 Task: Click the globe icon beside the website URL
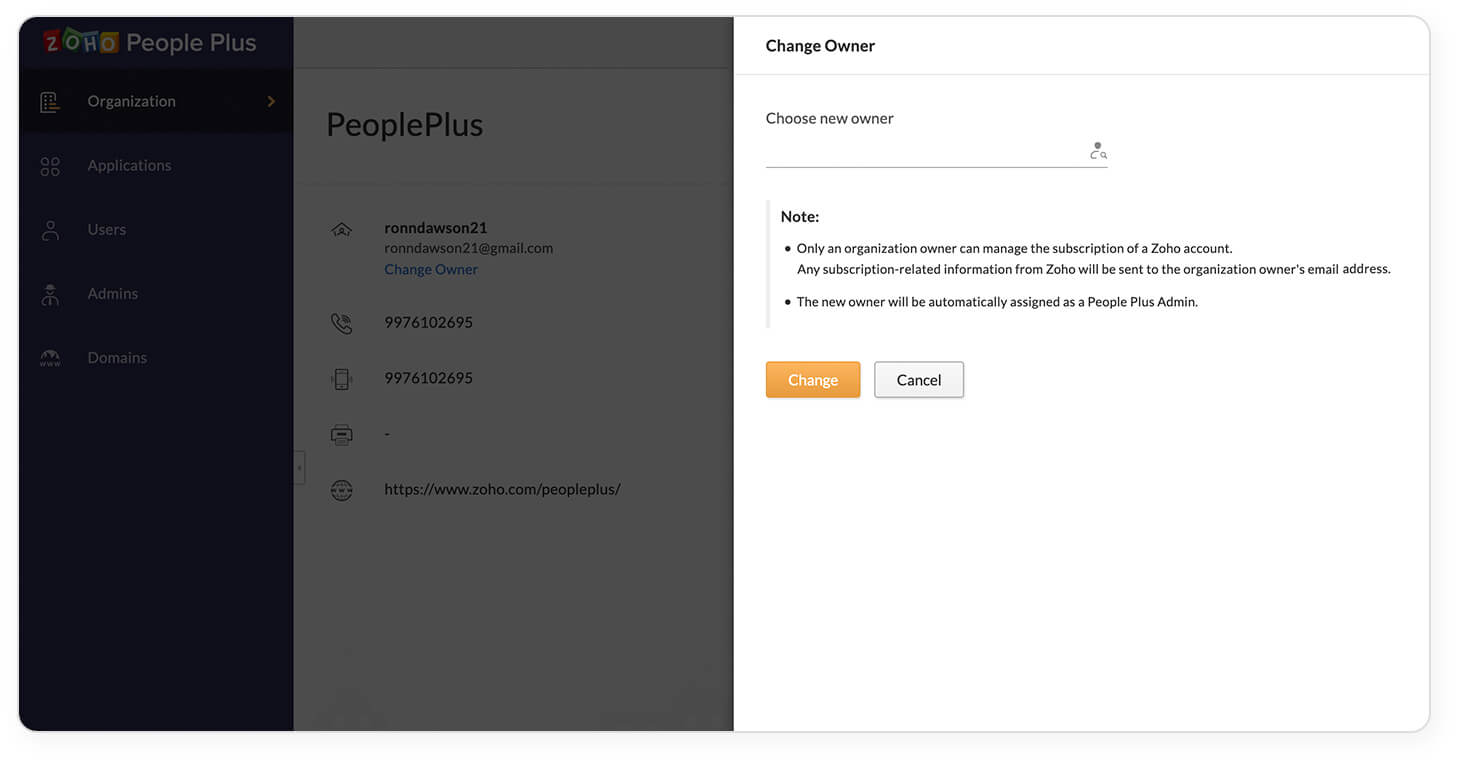(x=342, y=489)
